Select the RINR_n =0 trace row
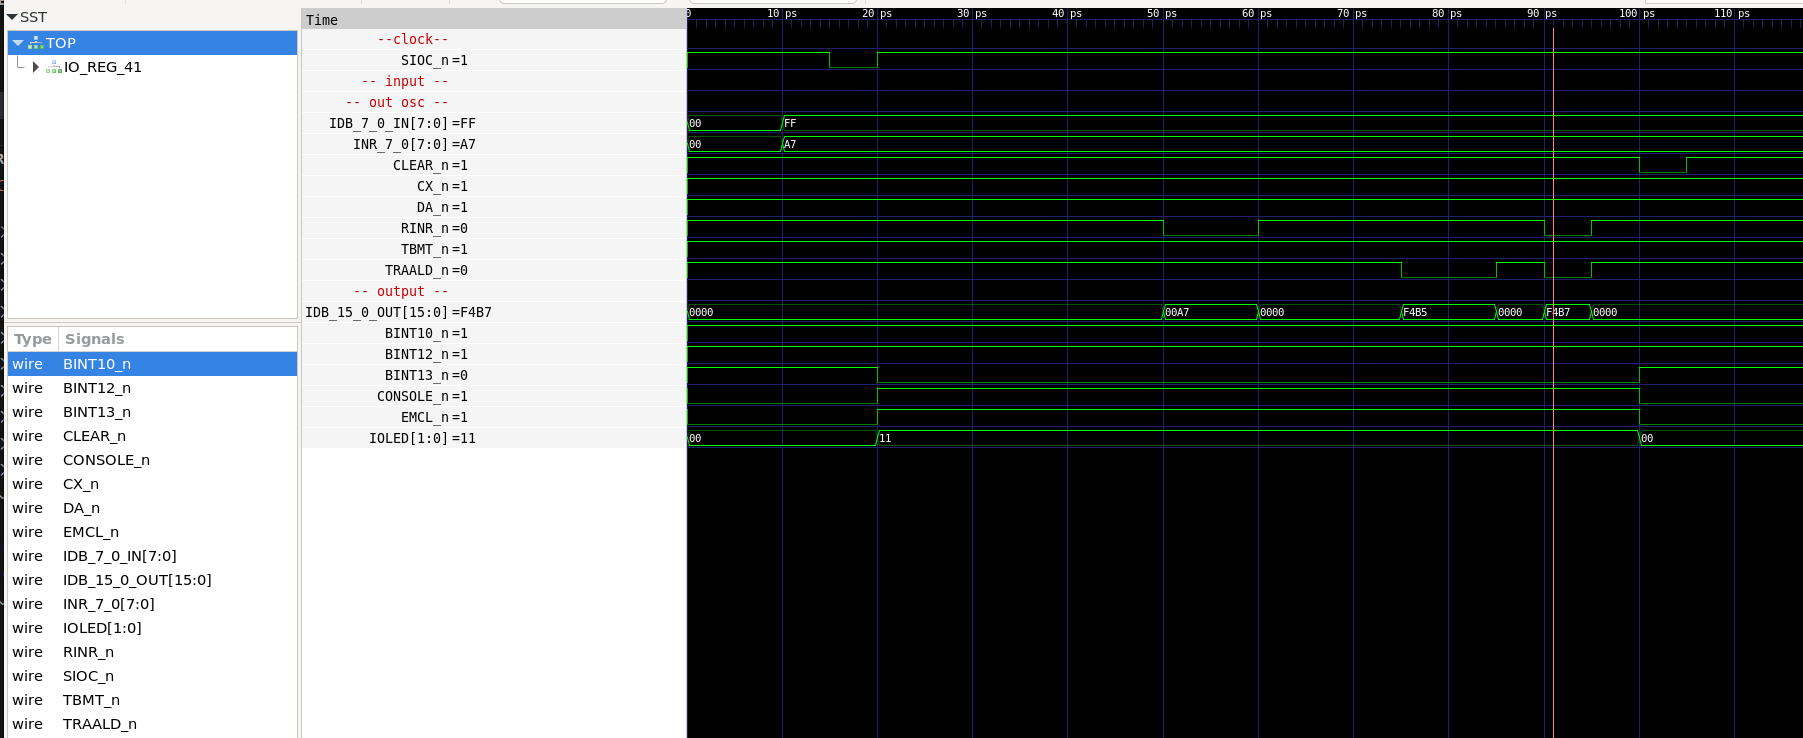The height and width of the screenshot is (738, 1803). (494, 228)
